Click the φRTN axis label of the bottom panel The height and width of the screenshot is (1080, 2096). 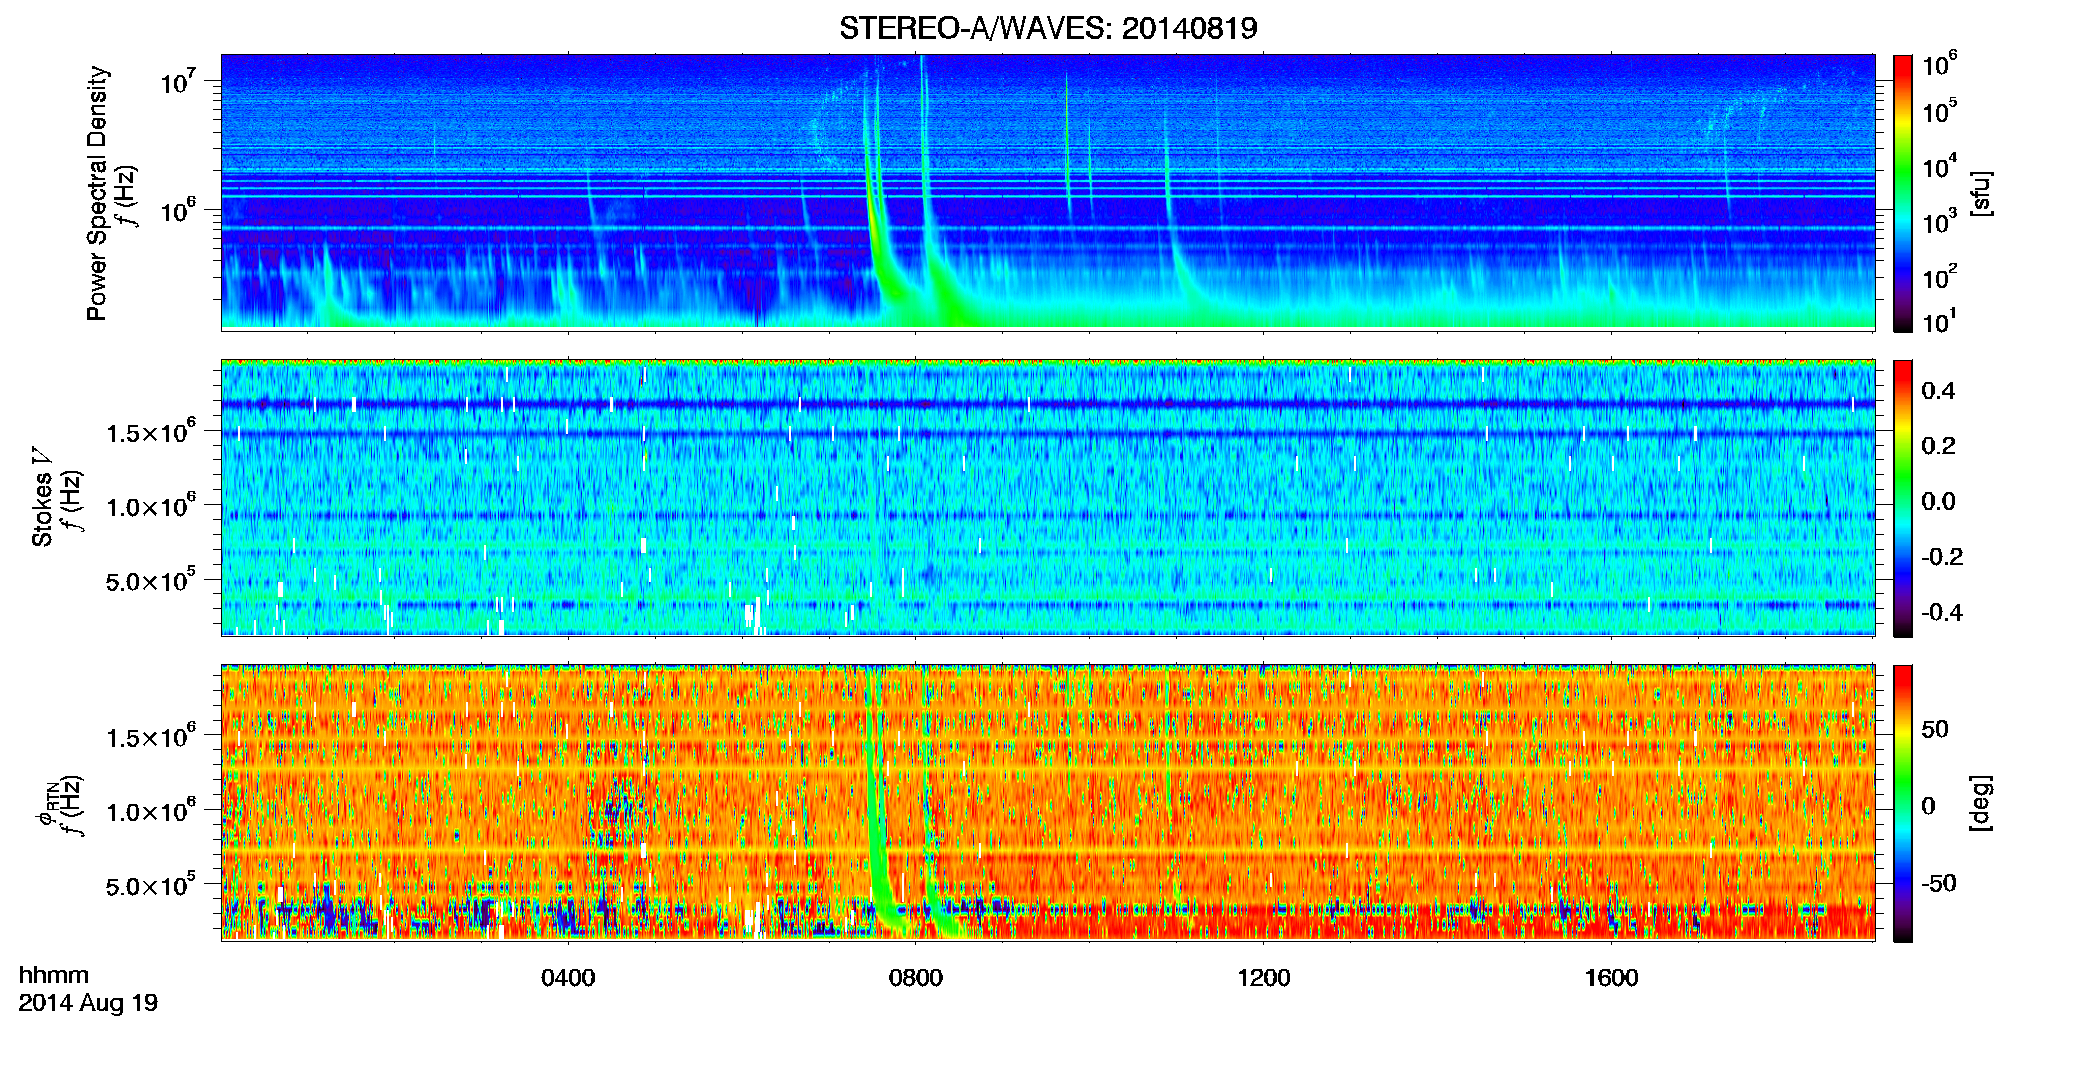(x=46, y=805)
